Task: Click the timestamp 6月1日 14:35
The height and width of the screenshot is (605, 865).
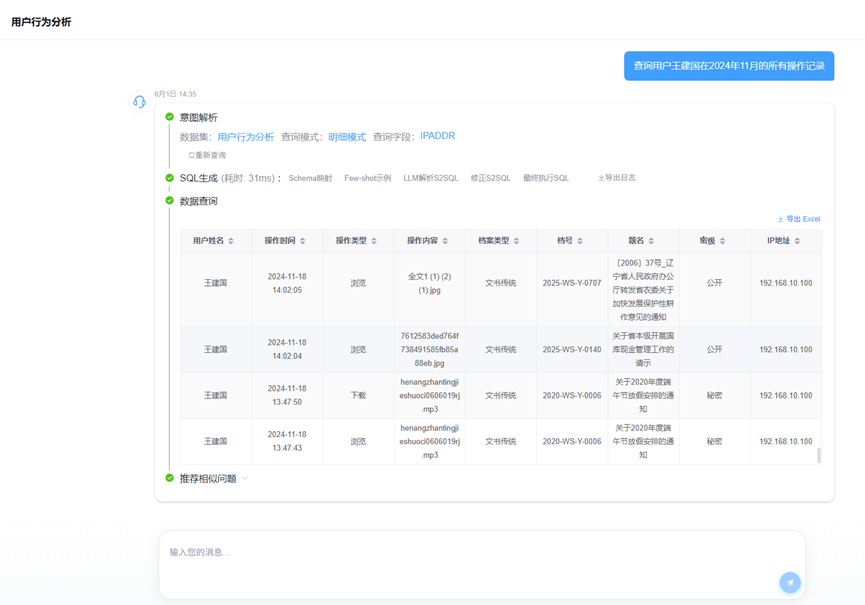Action: pos(175,94)
